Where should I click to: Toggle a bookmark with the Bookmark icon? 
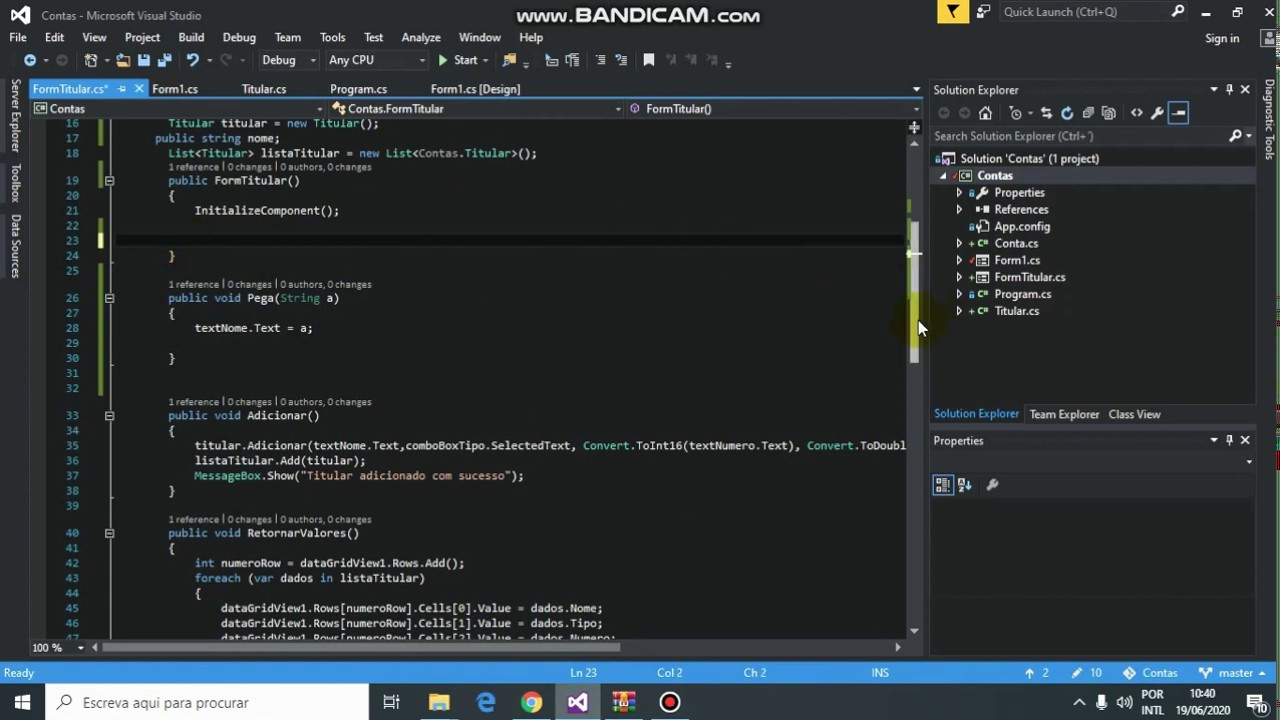(x=648, y=60)
